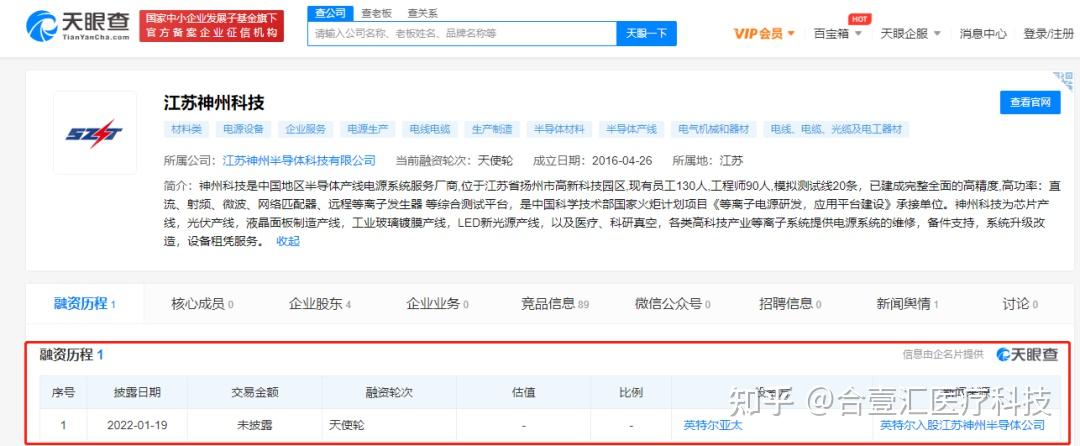Click the company title 江苏神州科技
This screenshot has width=1080, height=446.
coord(214,103)
